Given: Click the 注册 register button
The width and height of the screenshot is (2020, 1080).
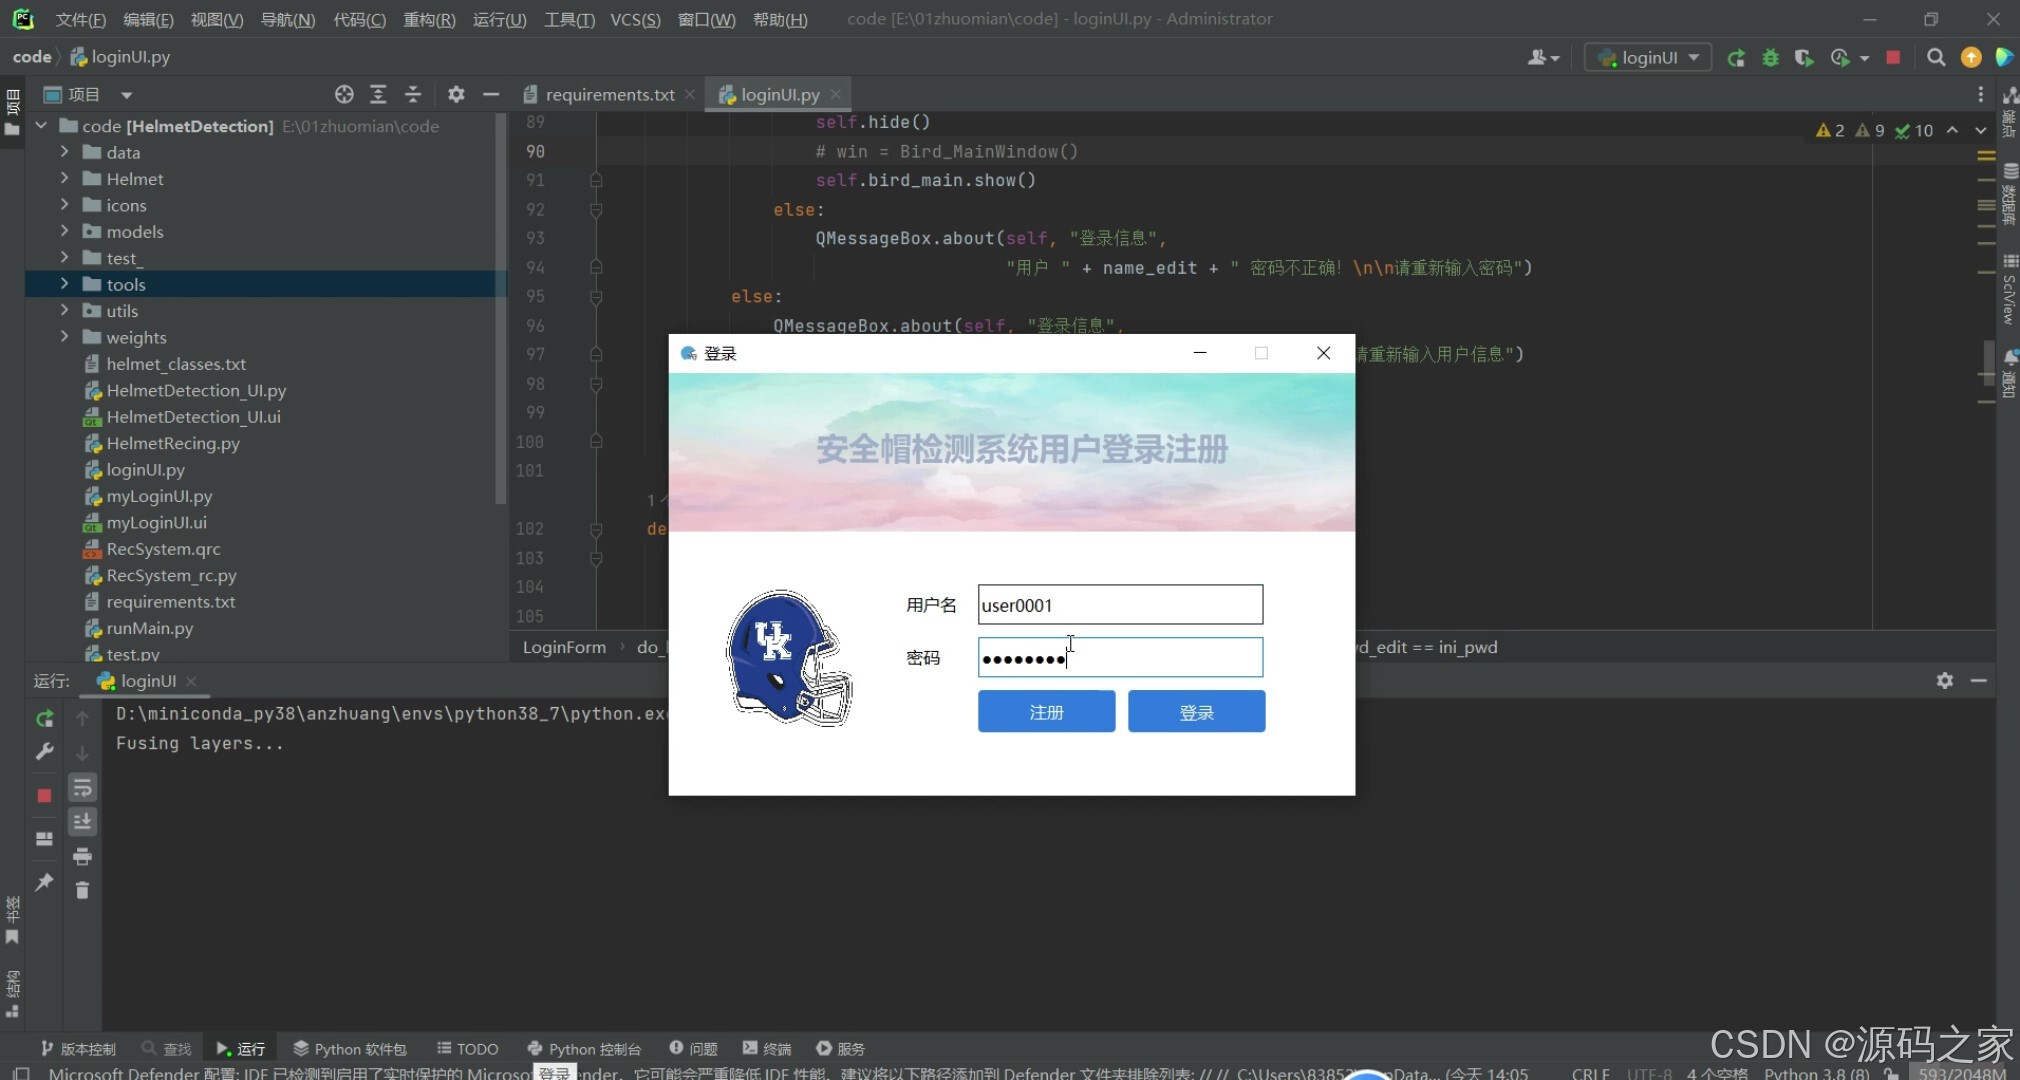Looking at the screenshot, I should click(1046, 712).
